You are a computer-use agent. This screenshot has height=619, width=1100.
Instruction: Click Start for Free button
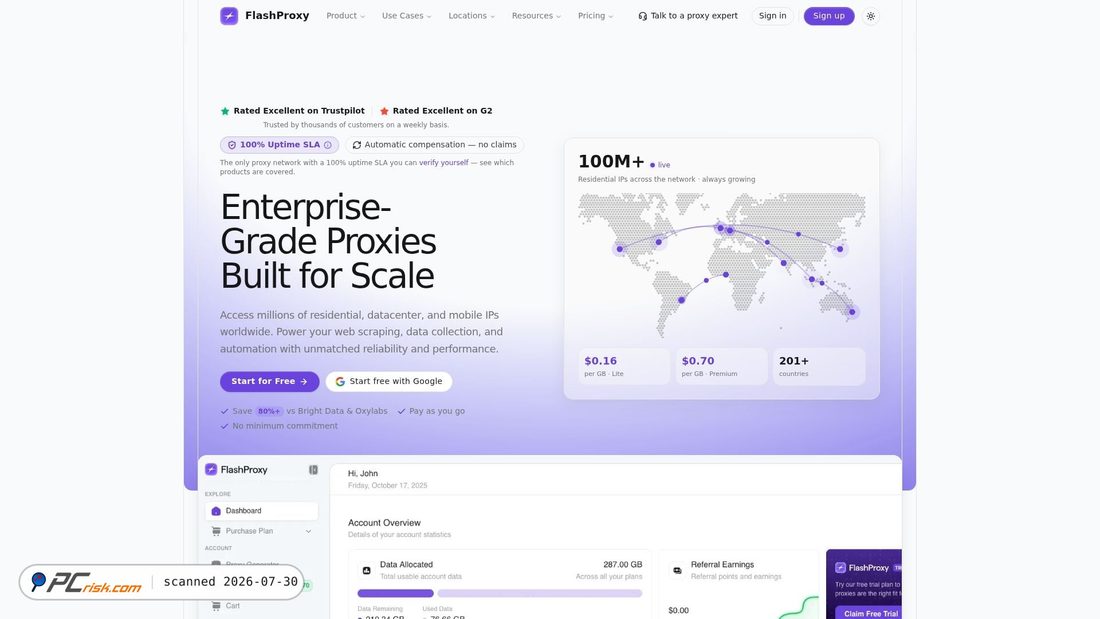(x=269, y=381)
